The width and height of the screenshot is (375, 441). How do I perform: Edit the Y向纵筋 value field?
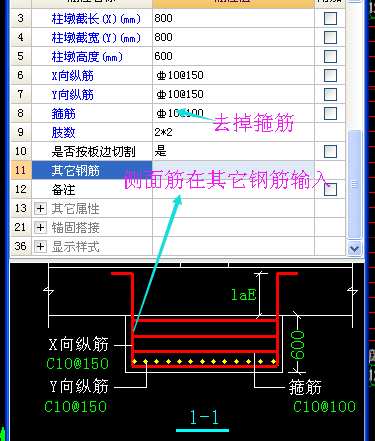click(x=233, y=94)
